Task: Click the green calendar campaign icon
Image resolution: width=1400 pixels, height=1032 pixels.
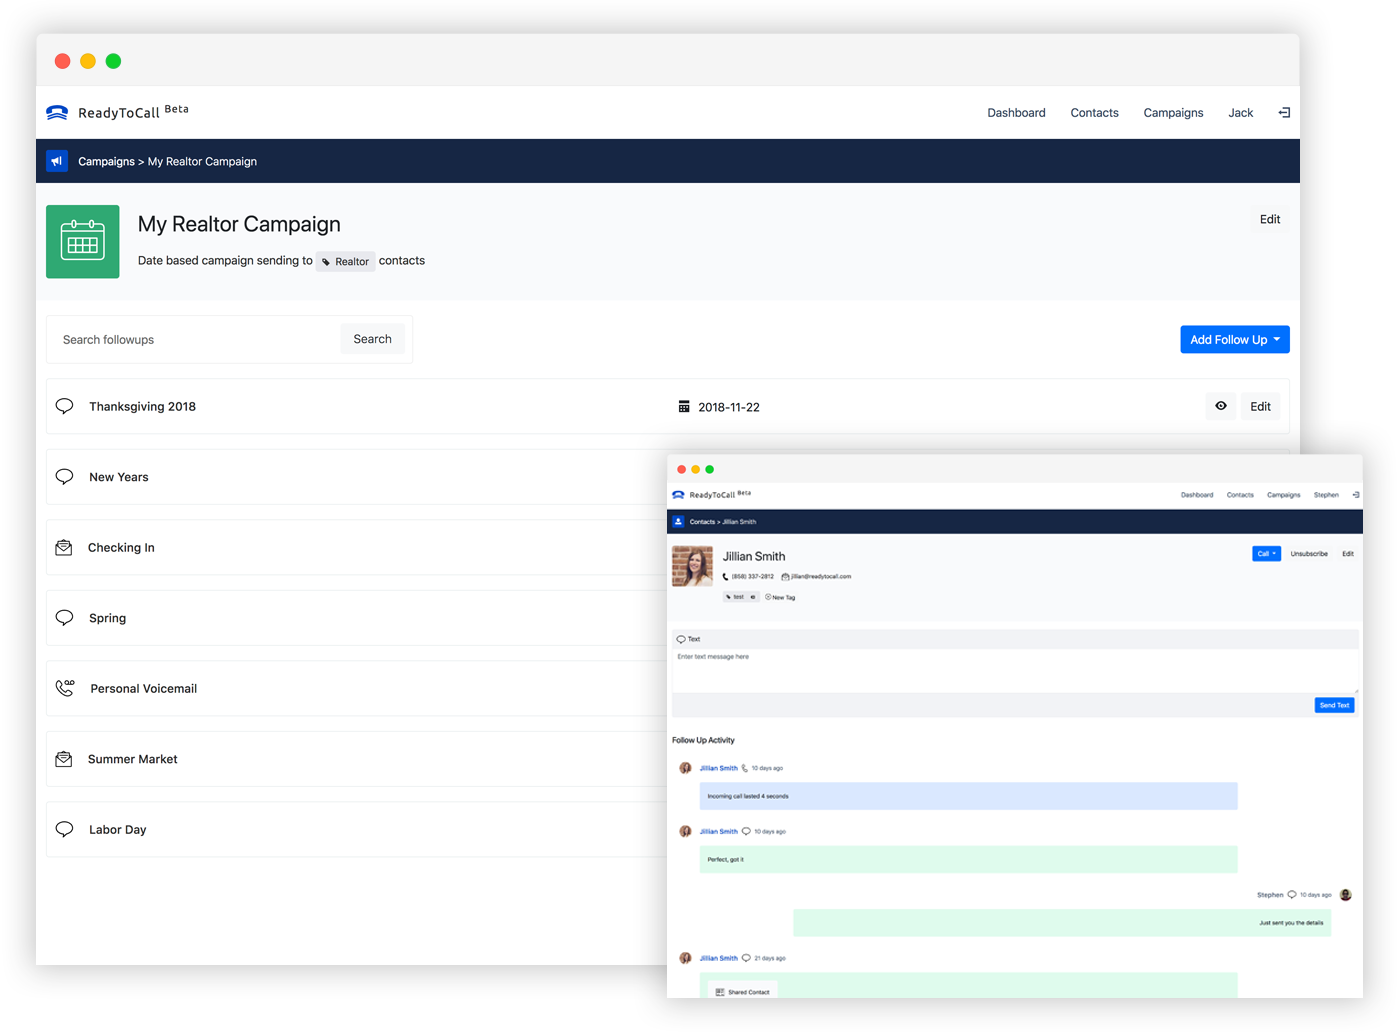Action: 83,242
